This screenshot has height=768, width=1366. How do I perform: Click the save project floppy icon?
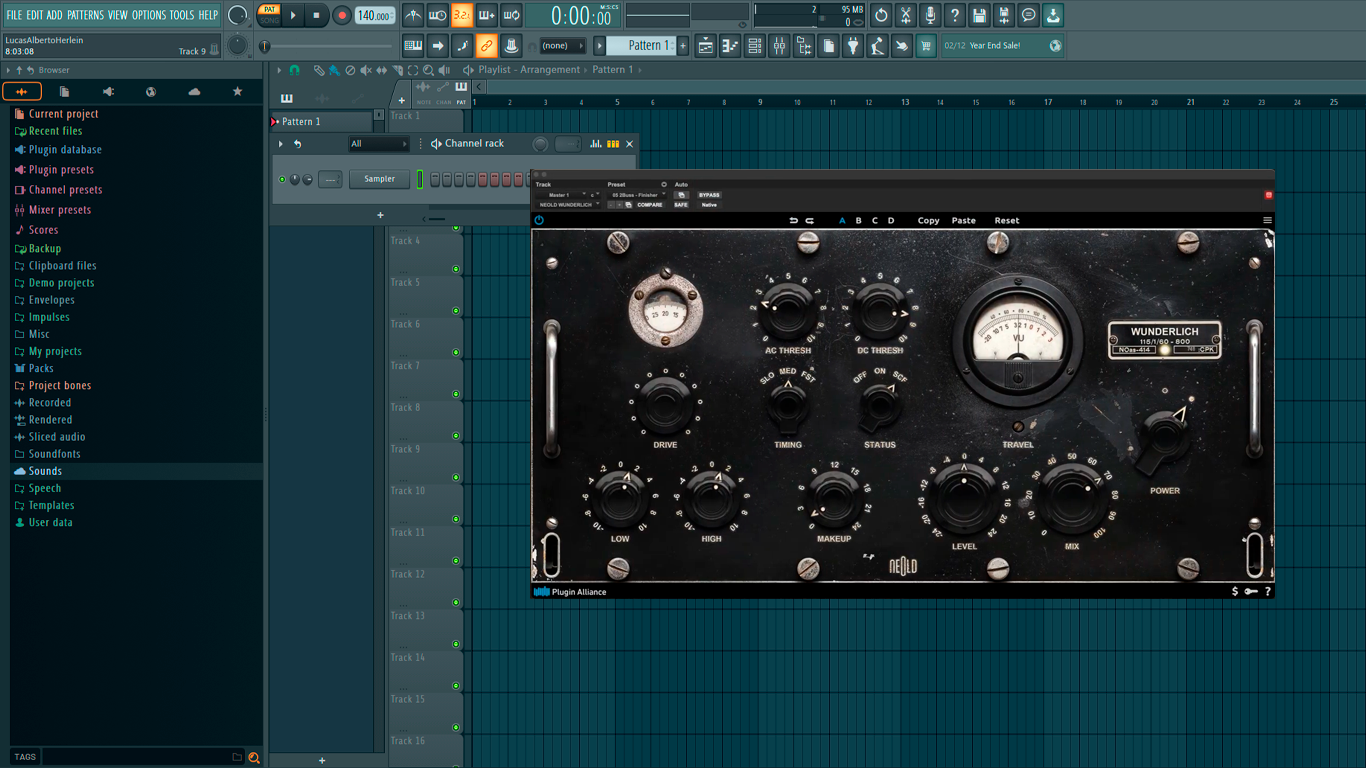tap(979, 15)
